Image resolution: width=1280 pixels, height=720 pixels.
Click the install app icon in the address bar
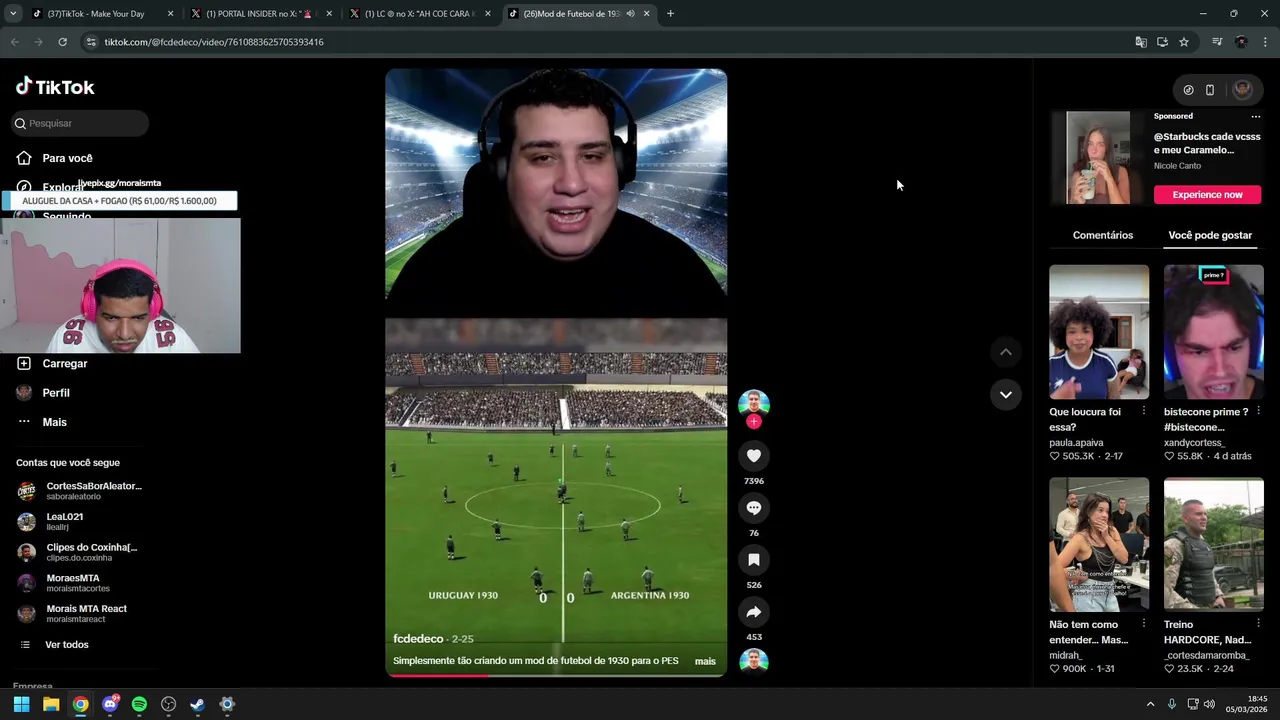1162,42
